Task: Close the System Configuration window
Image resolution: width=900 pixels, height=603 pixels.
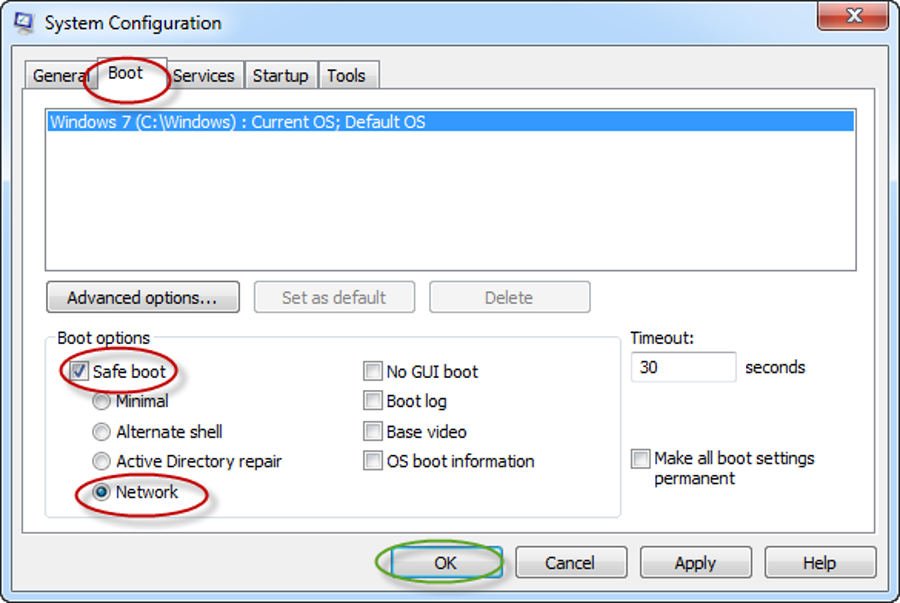Action: pyautogui.click(x=854, y=15)
